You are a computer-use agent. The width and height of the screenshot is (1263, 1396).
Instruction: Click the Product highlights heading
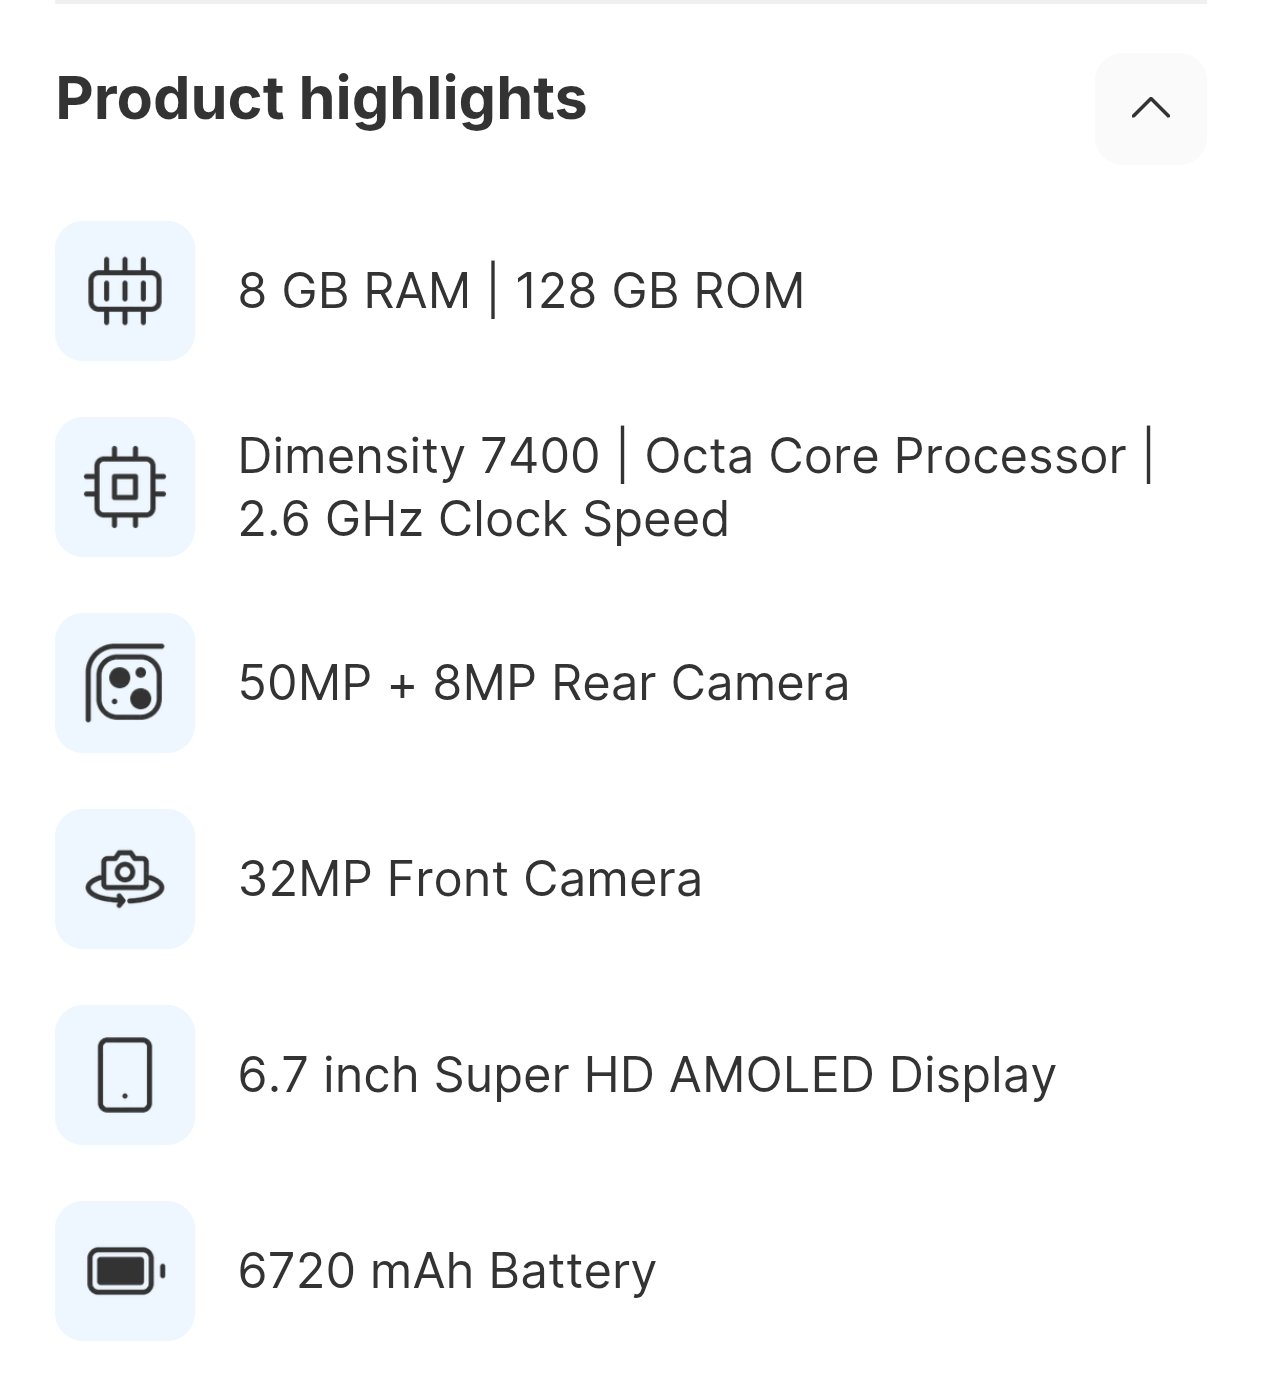[321, 99]
